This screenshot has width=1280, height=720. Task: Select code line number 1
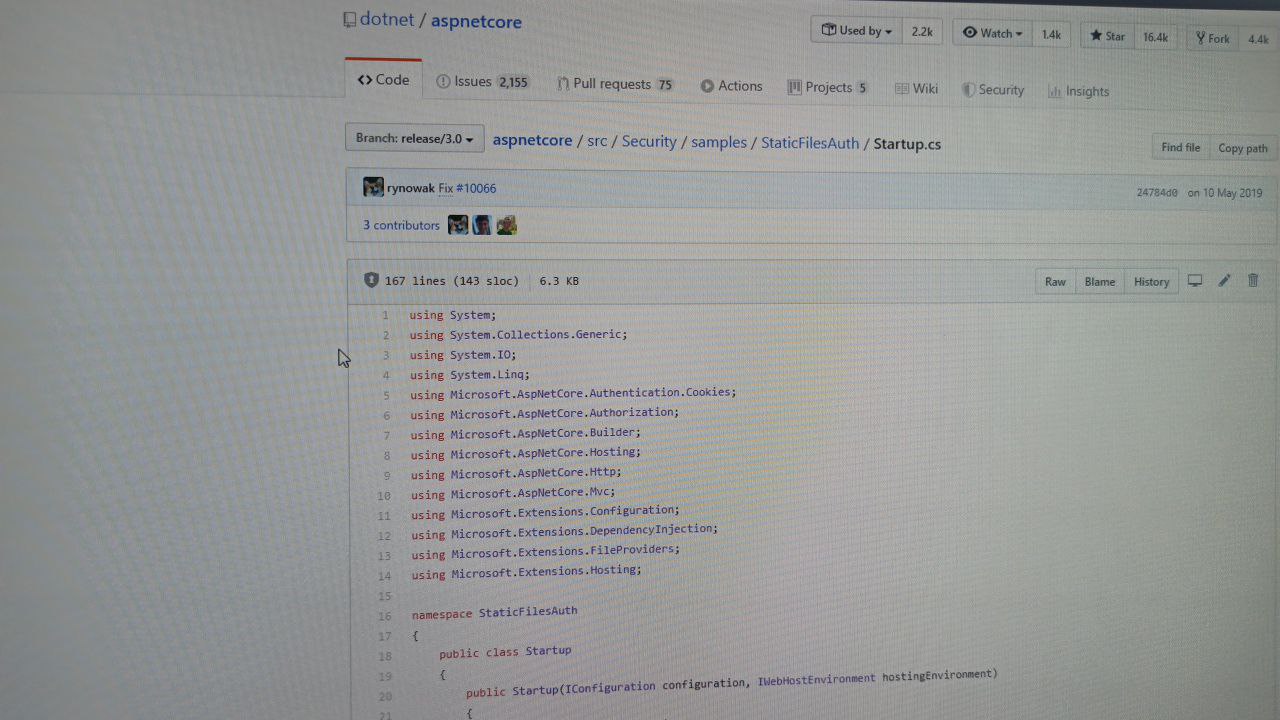point(385,315)
